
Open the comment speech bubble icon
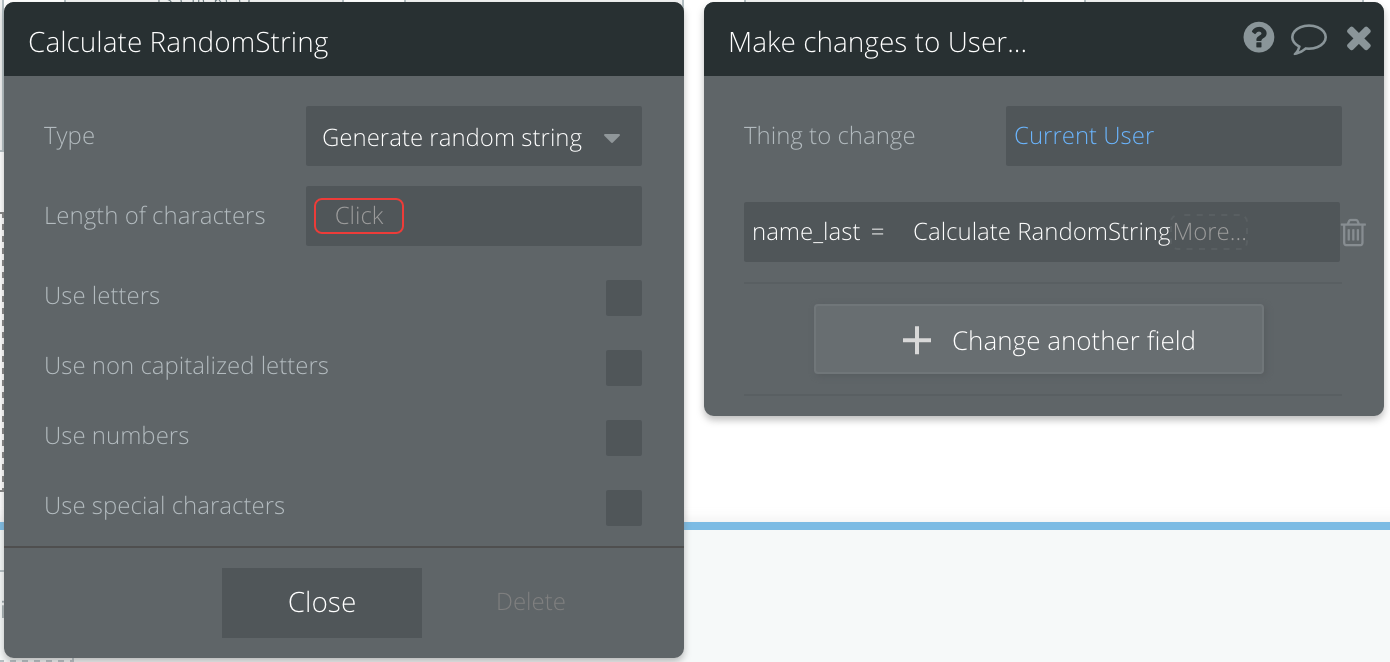click(x=1308, y=39)
